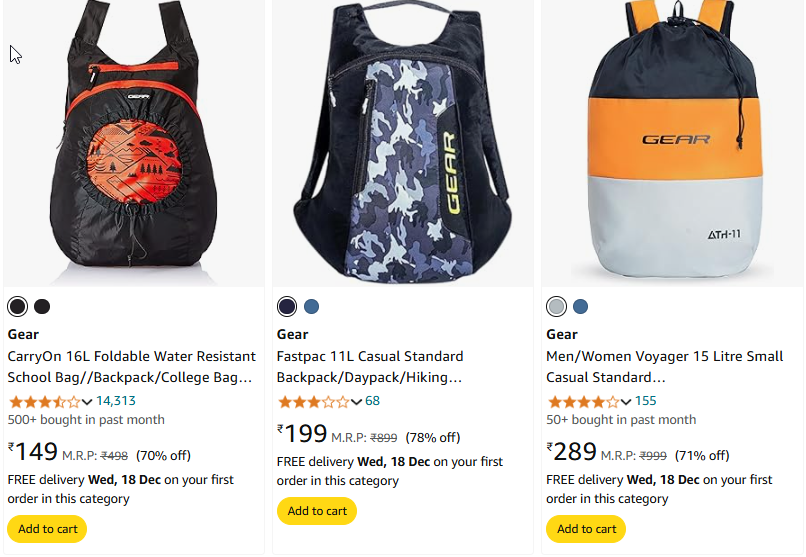The height and width of the screenshot is (557, 806).
Task: Expand rating chevron beside 14,313 reviews
Action: [x=87, y=402]
